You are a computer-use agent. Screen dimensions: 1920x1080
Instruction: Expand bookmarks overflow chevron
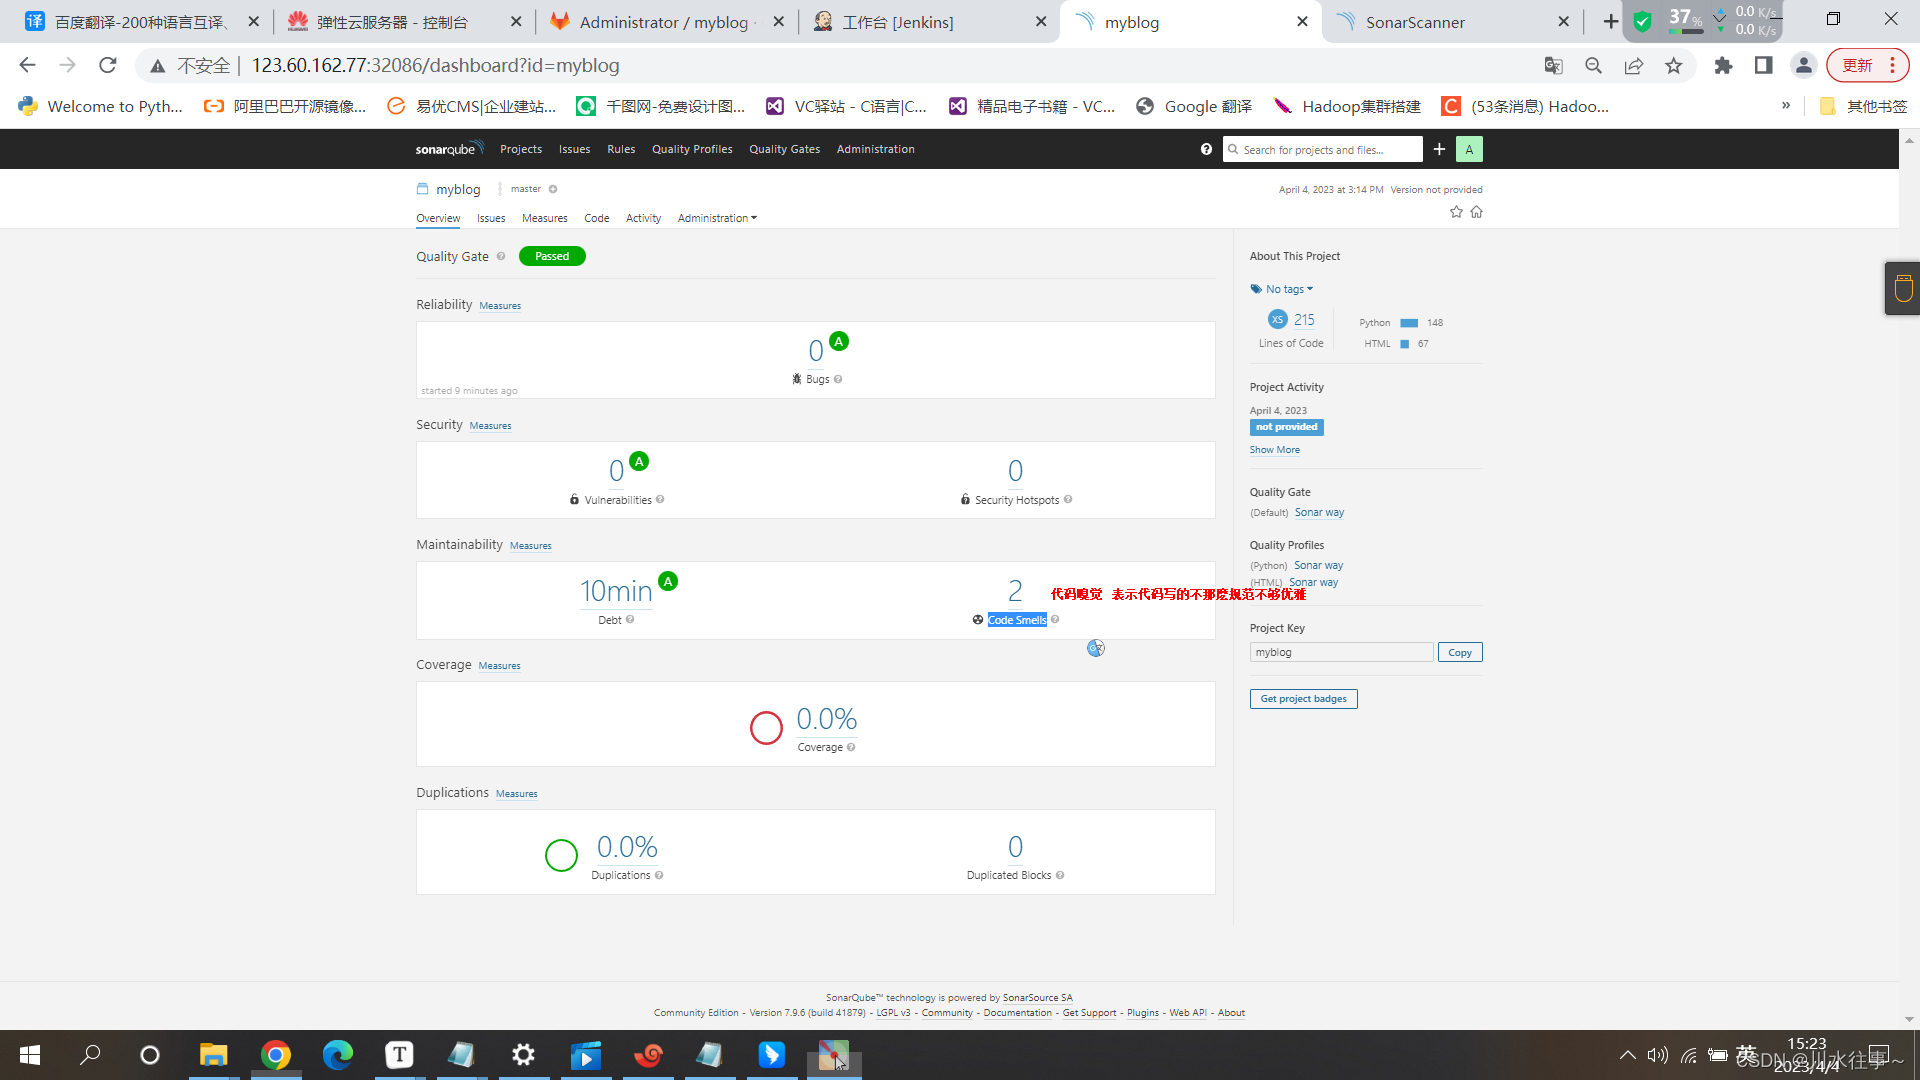[x=1786, y=106]
